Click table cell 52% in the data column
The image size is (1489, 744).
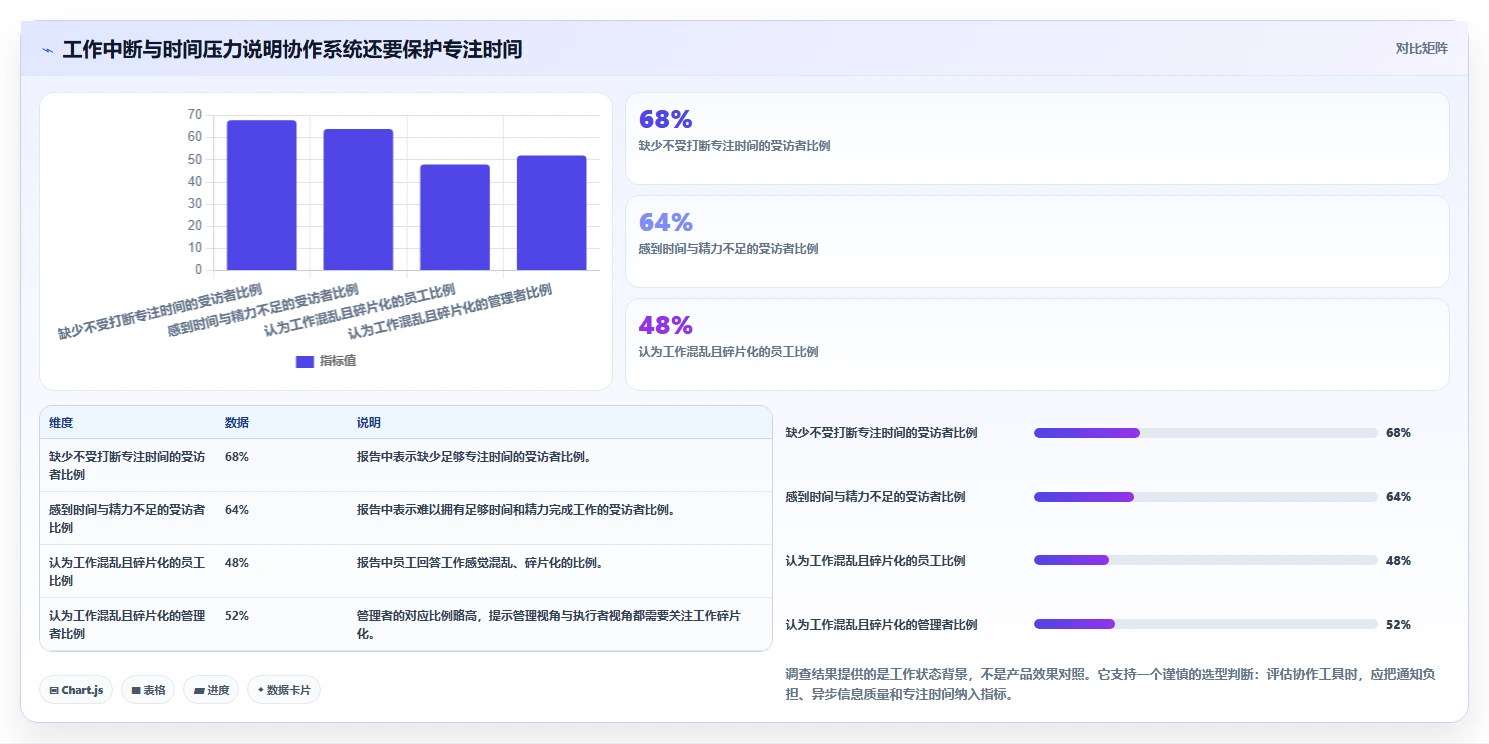pos(237,616)
